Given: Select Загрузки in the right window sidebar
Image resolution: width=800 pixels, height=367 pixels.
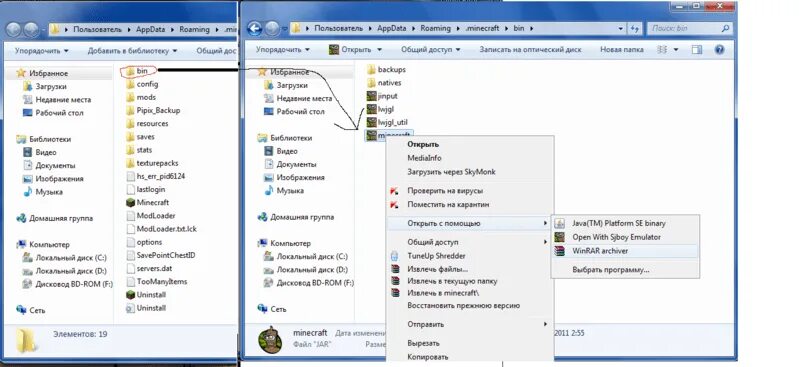Looking at the screenshot, I should point(292,86).
